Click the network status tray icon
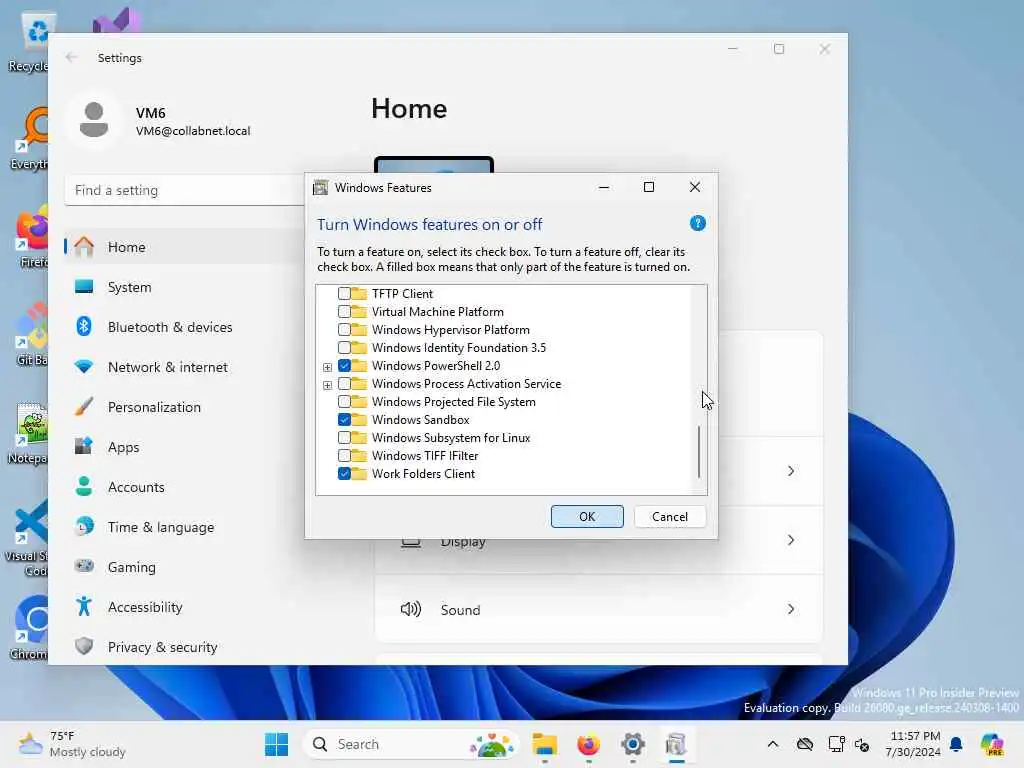 point(836,744)
